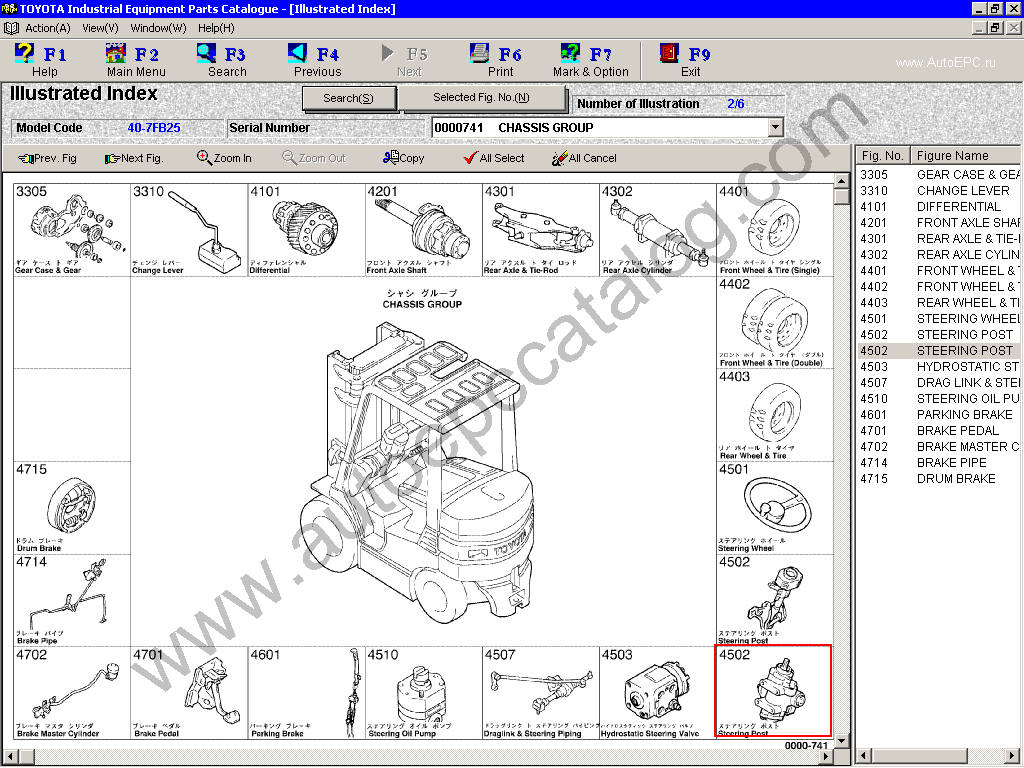Open F1 Help
The width and height of the screenshot is (1024, 768).
[x=42, y=60]
